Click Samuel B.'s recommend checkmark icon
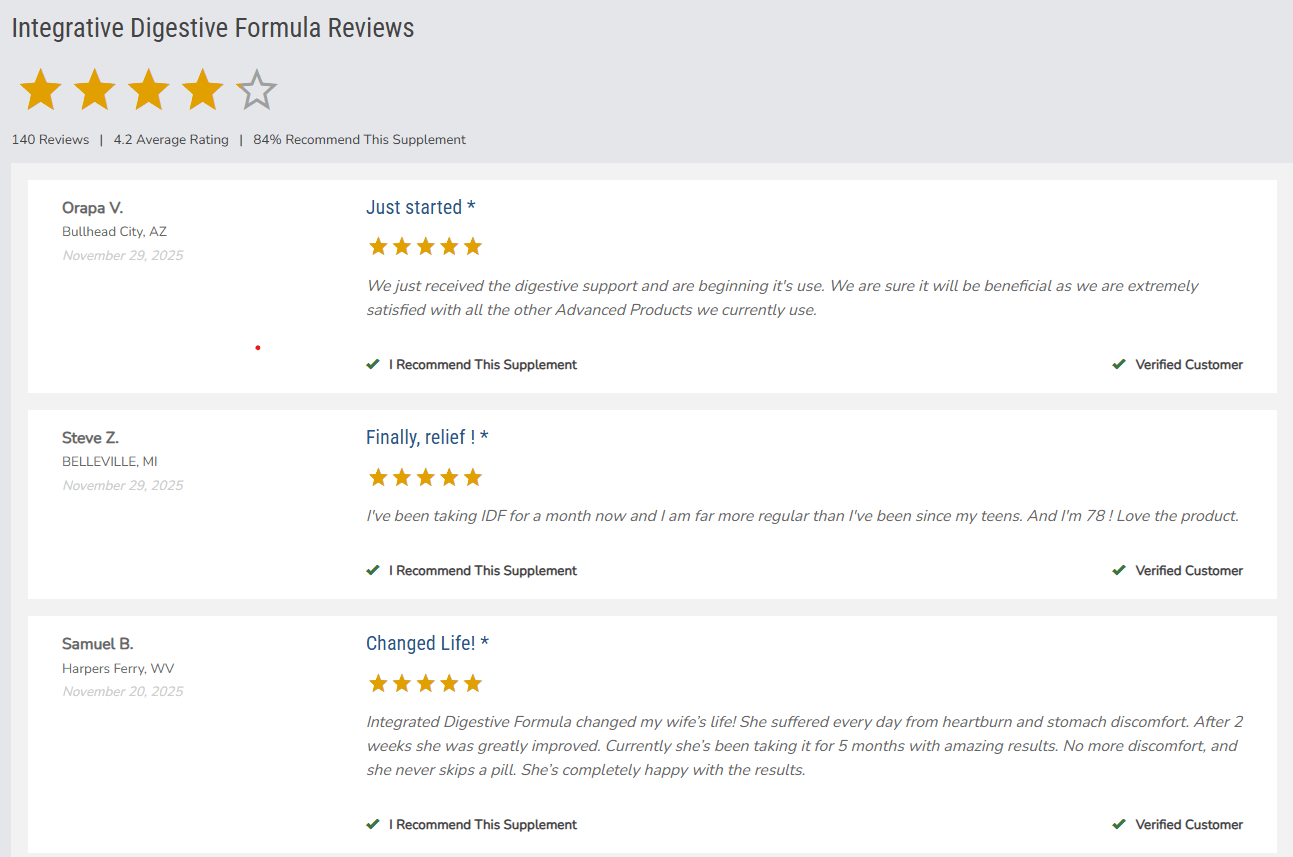 coord(373,825)
